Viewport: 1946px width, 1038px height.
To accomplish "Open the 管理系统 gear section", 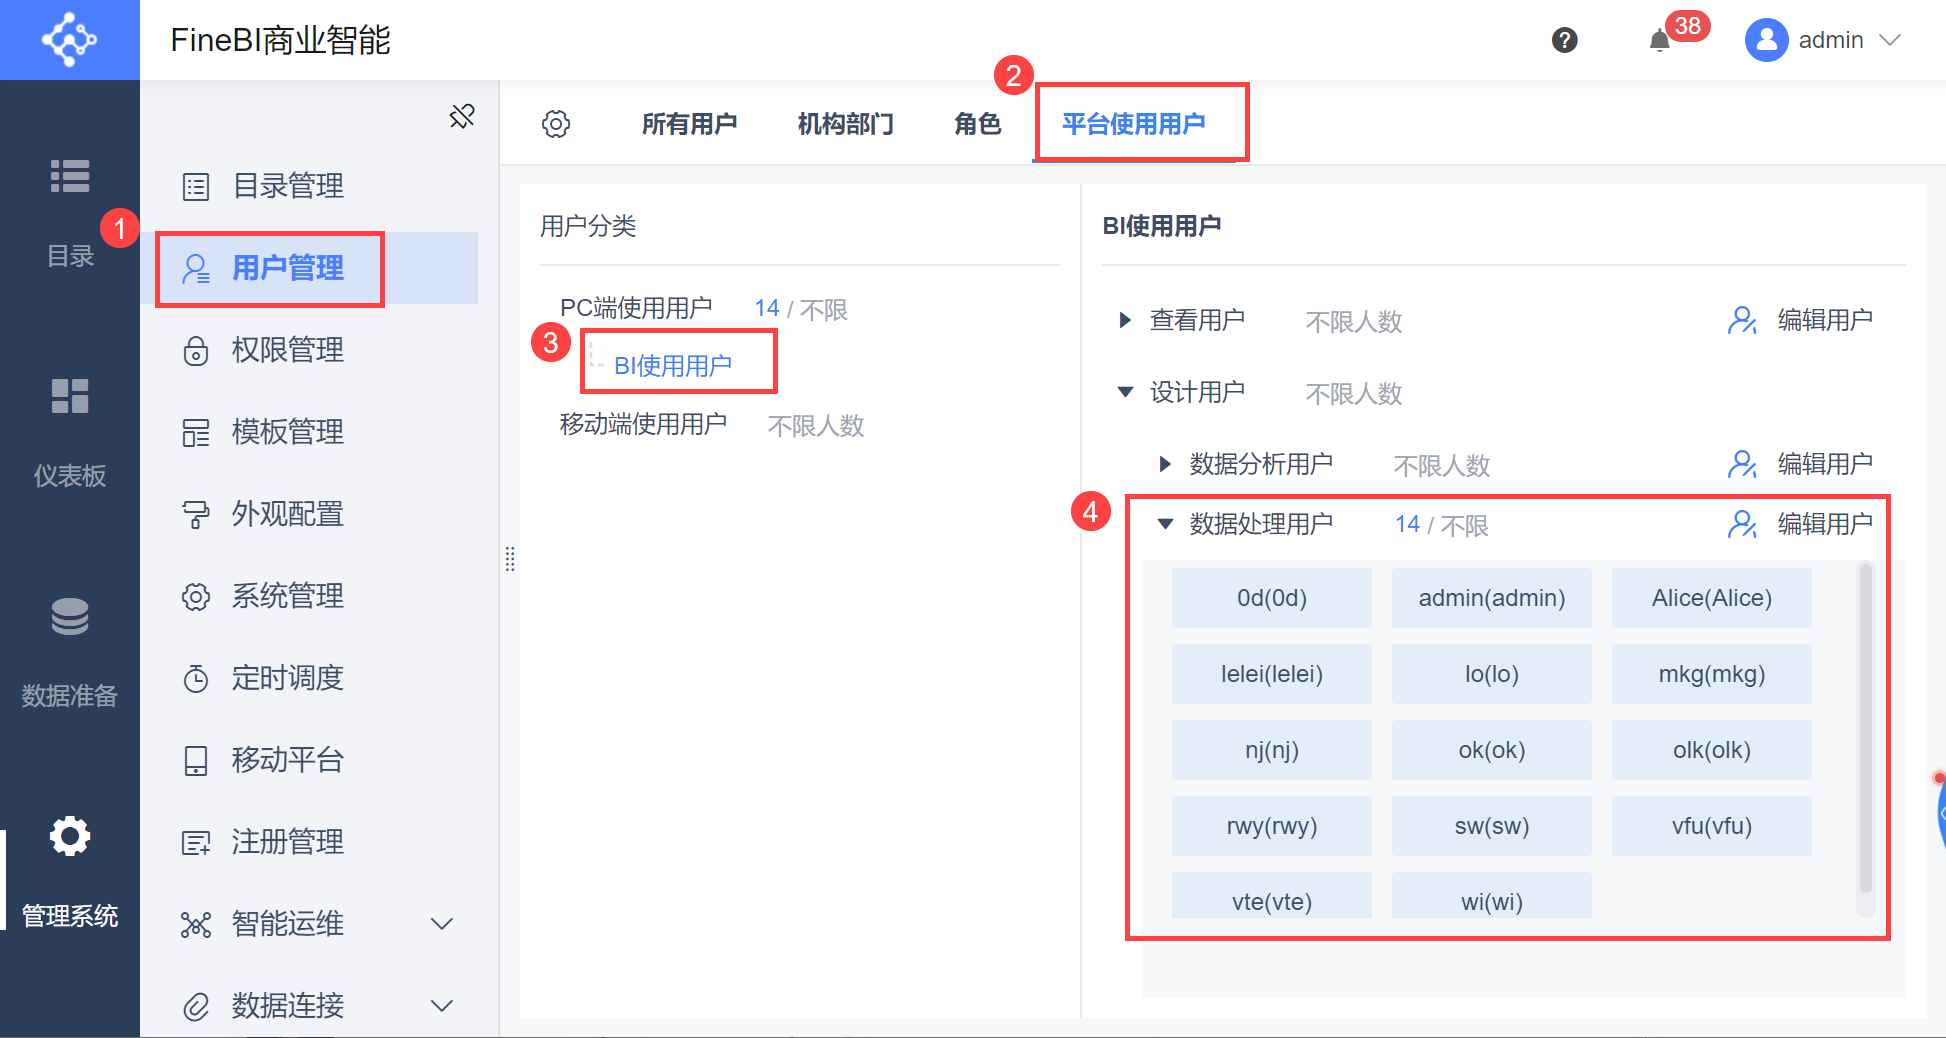I will click(x=70, y=873).
